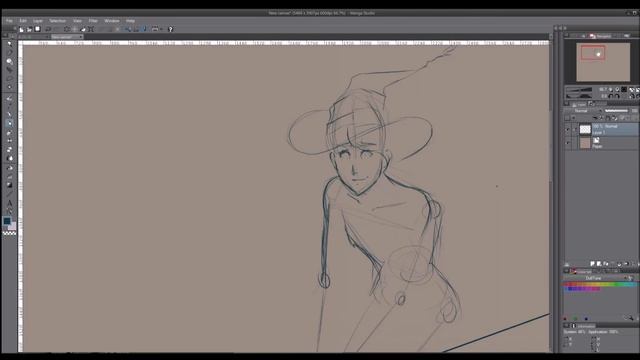This screenshot has width=640, height=360.
Task: Click the Save toolbar icon
Action: pyautogui.click(x=38, y=29)
